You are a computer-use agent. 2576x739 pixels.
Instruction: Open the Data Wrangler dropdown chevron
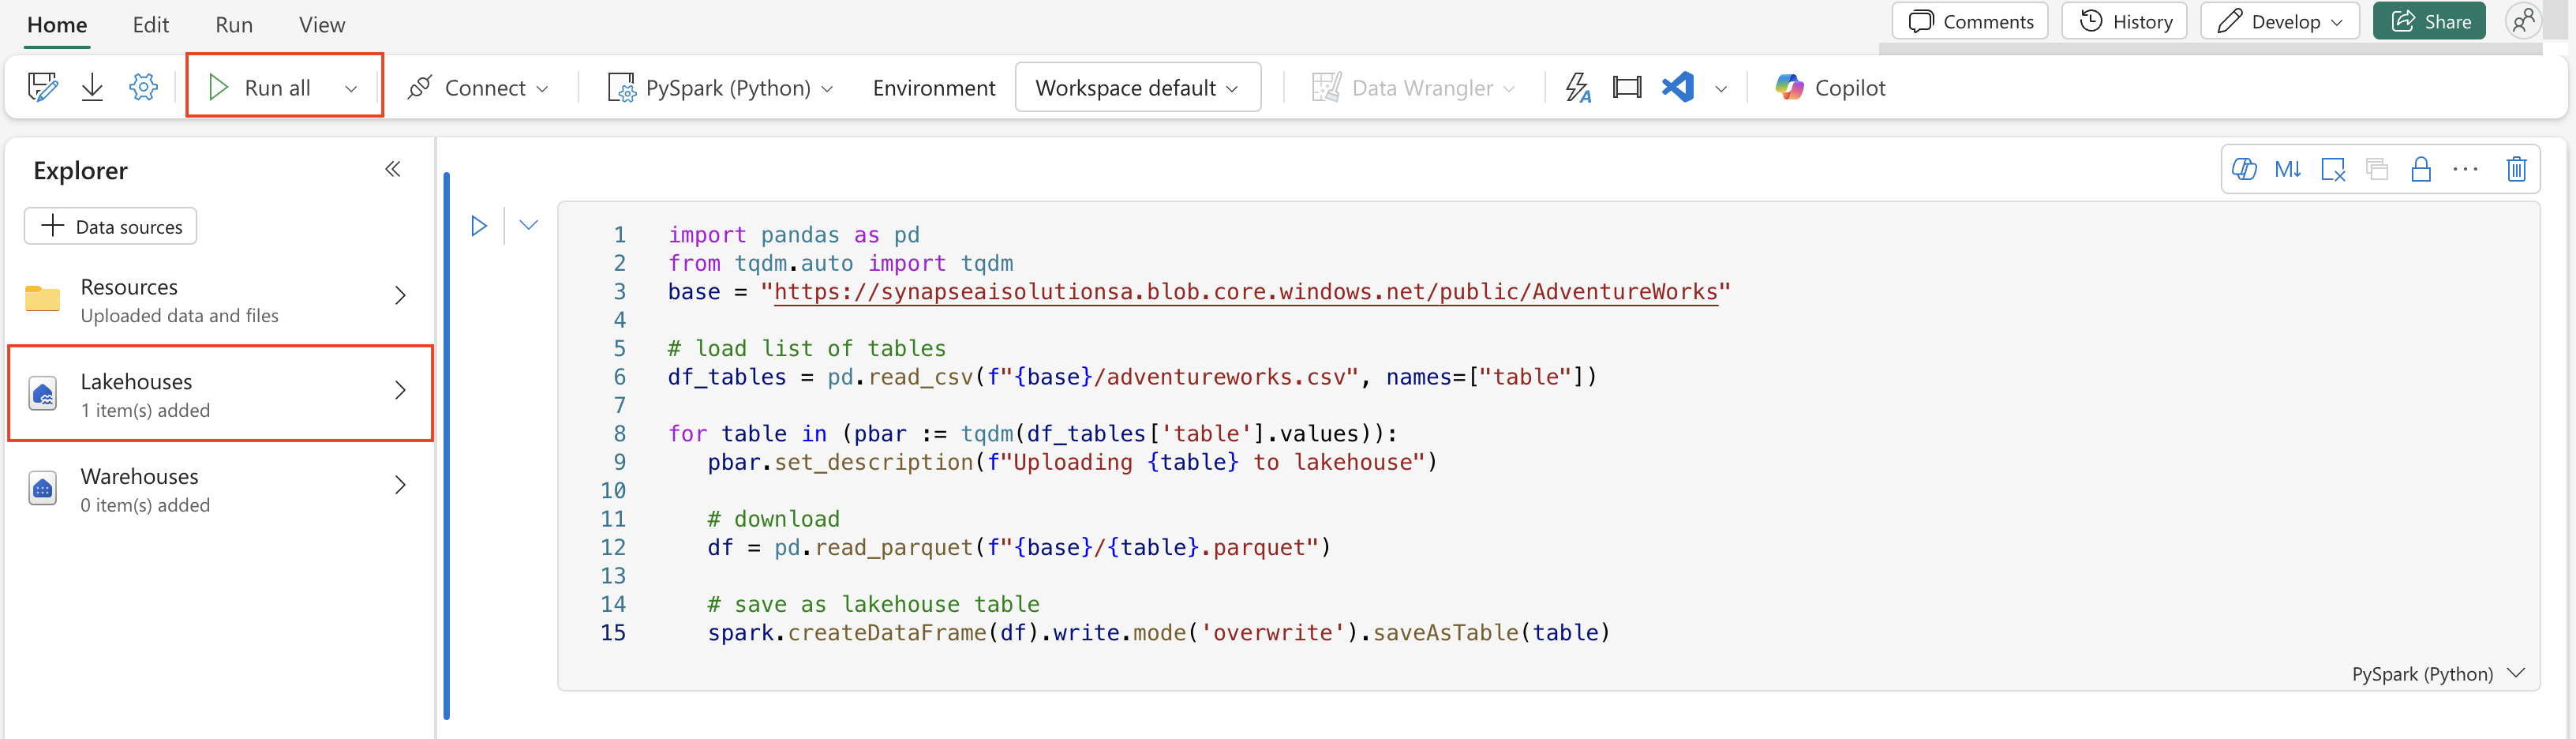(1509, 88)
